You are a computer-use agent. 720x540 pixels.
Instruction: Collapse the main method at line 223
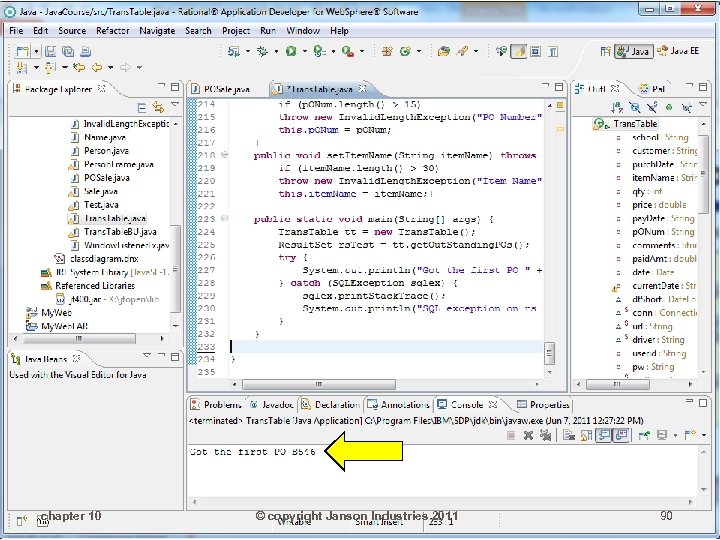[225, 218]
